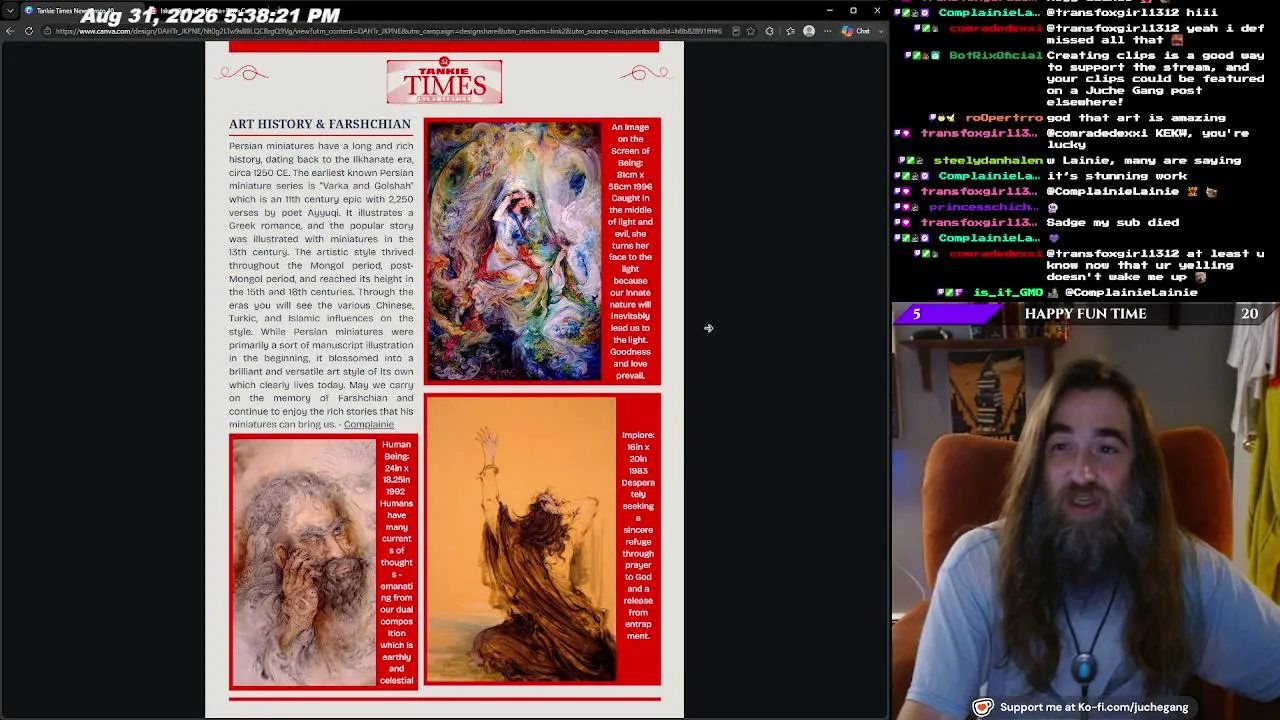Open the underlined Complainie link

[x=368, y=424]
